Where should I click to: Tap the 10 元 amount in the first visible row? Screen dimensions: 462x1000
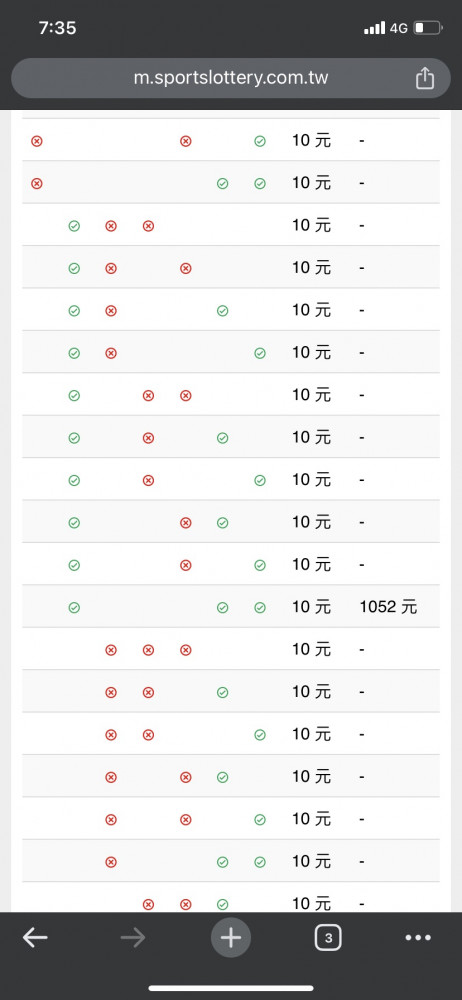click(x=311, y=140)
